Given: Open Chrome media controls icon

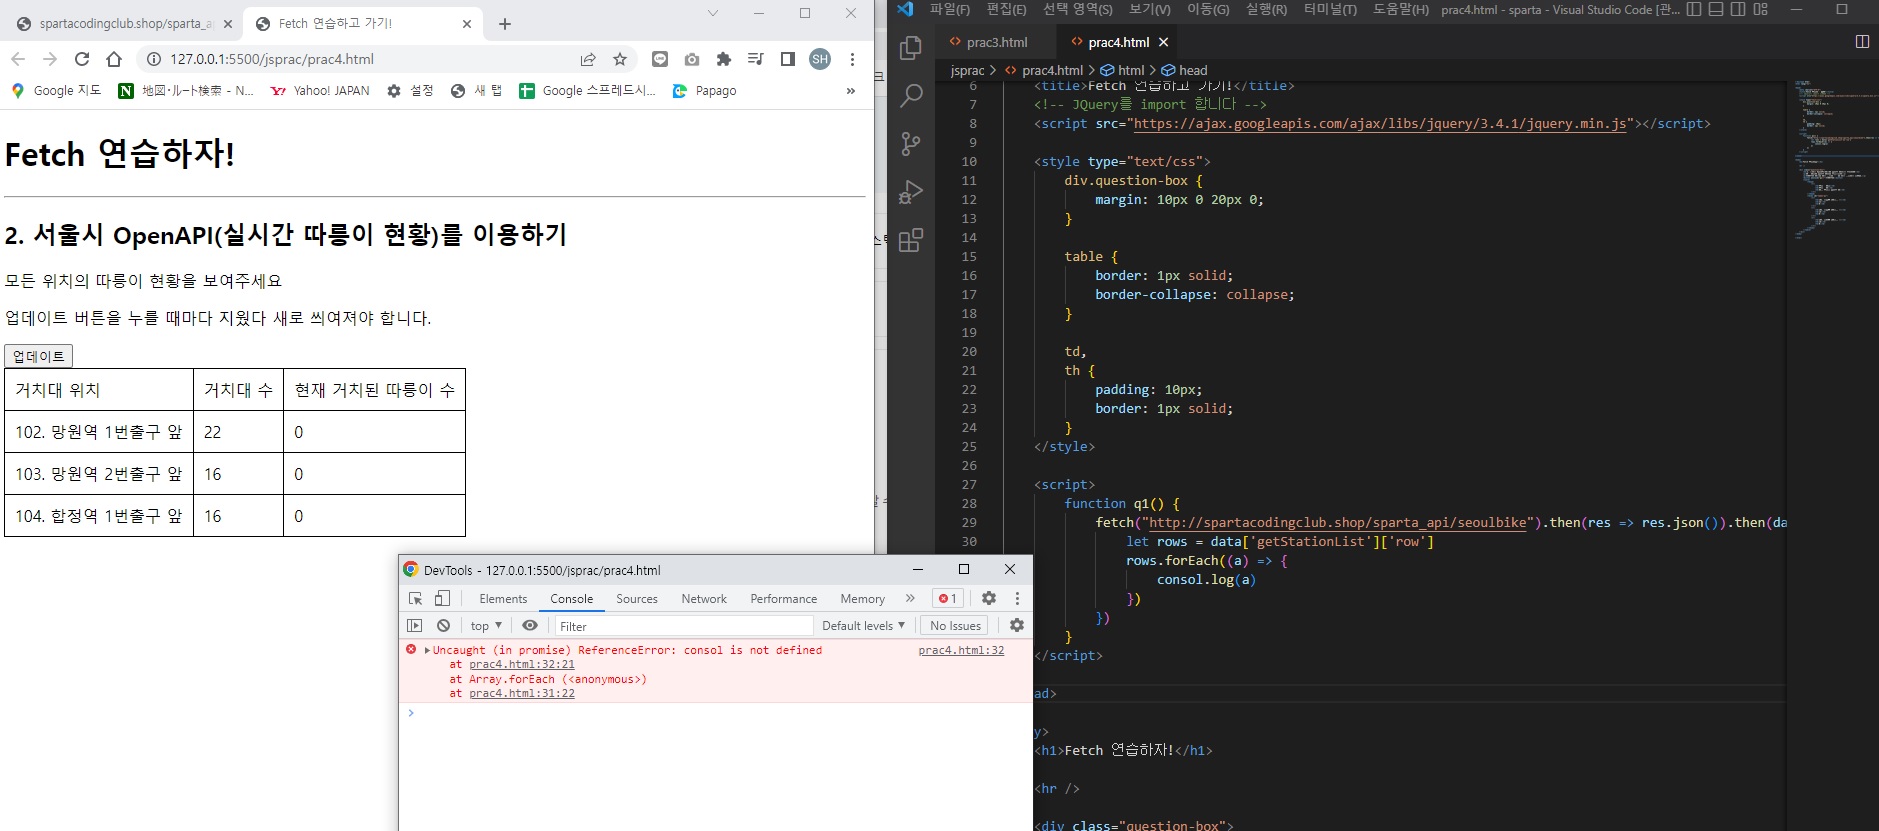Looking at the screenshot, I should click(x=756, y=59).
